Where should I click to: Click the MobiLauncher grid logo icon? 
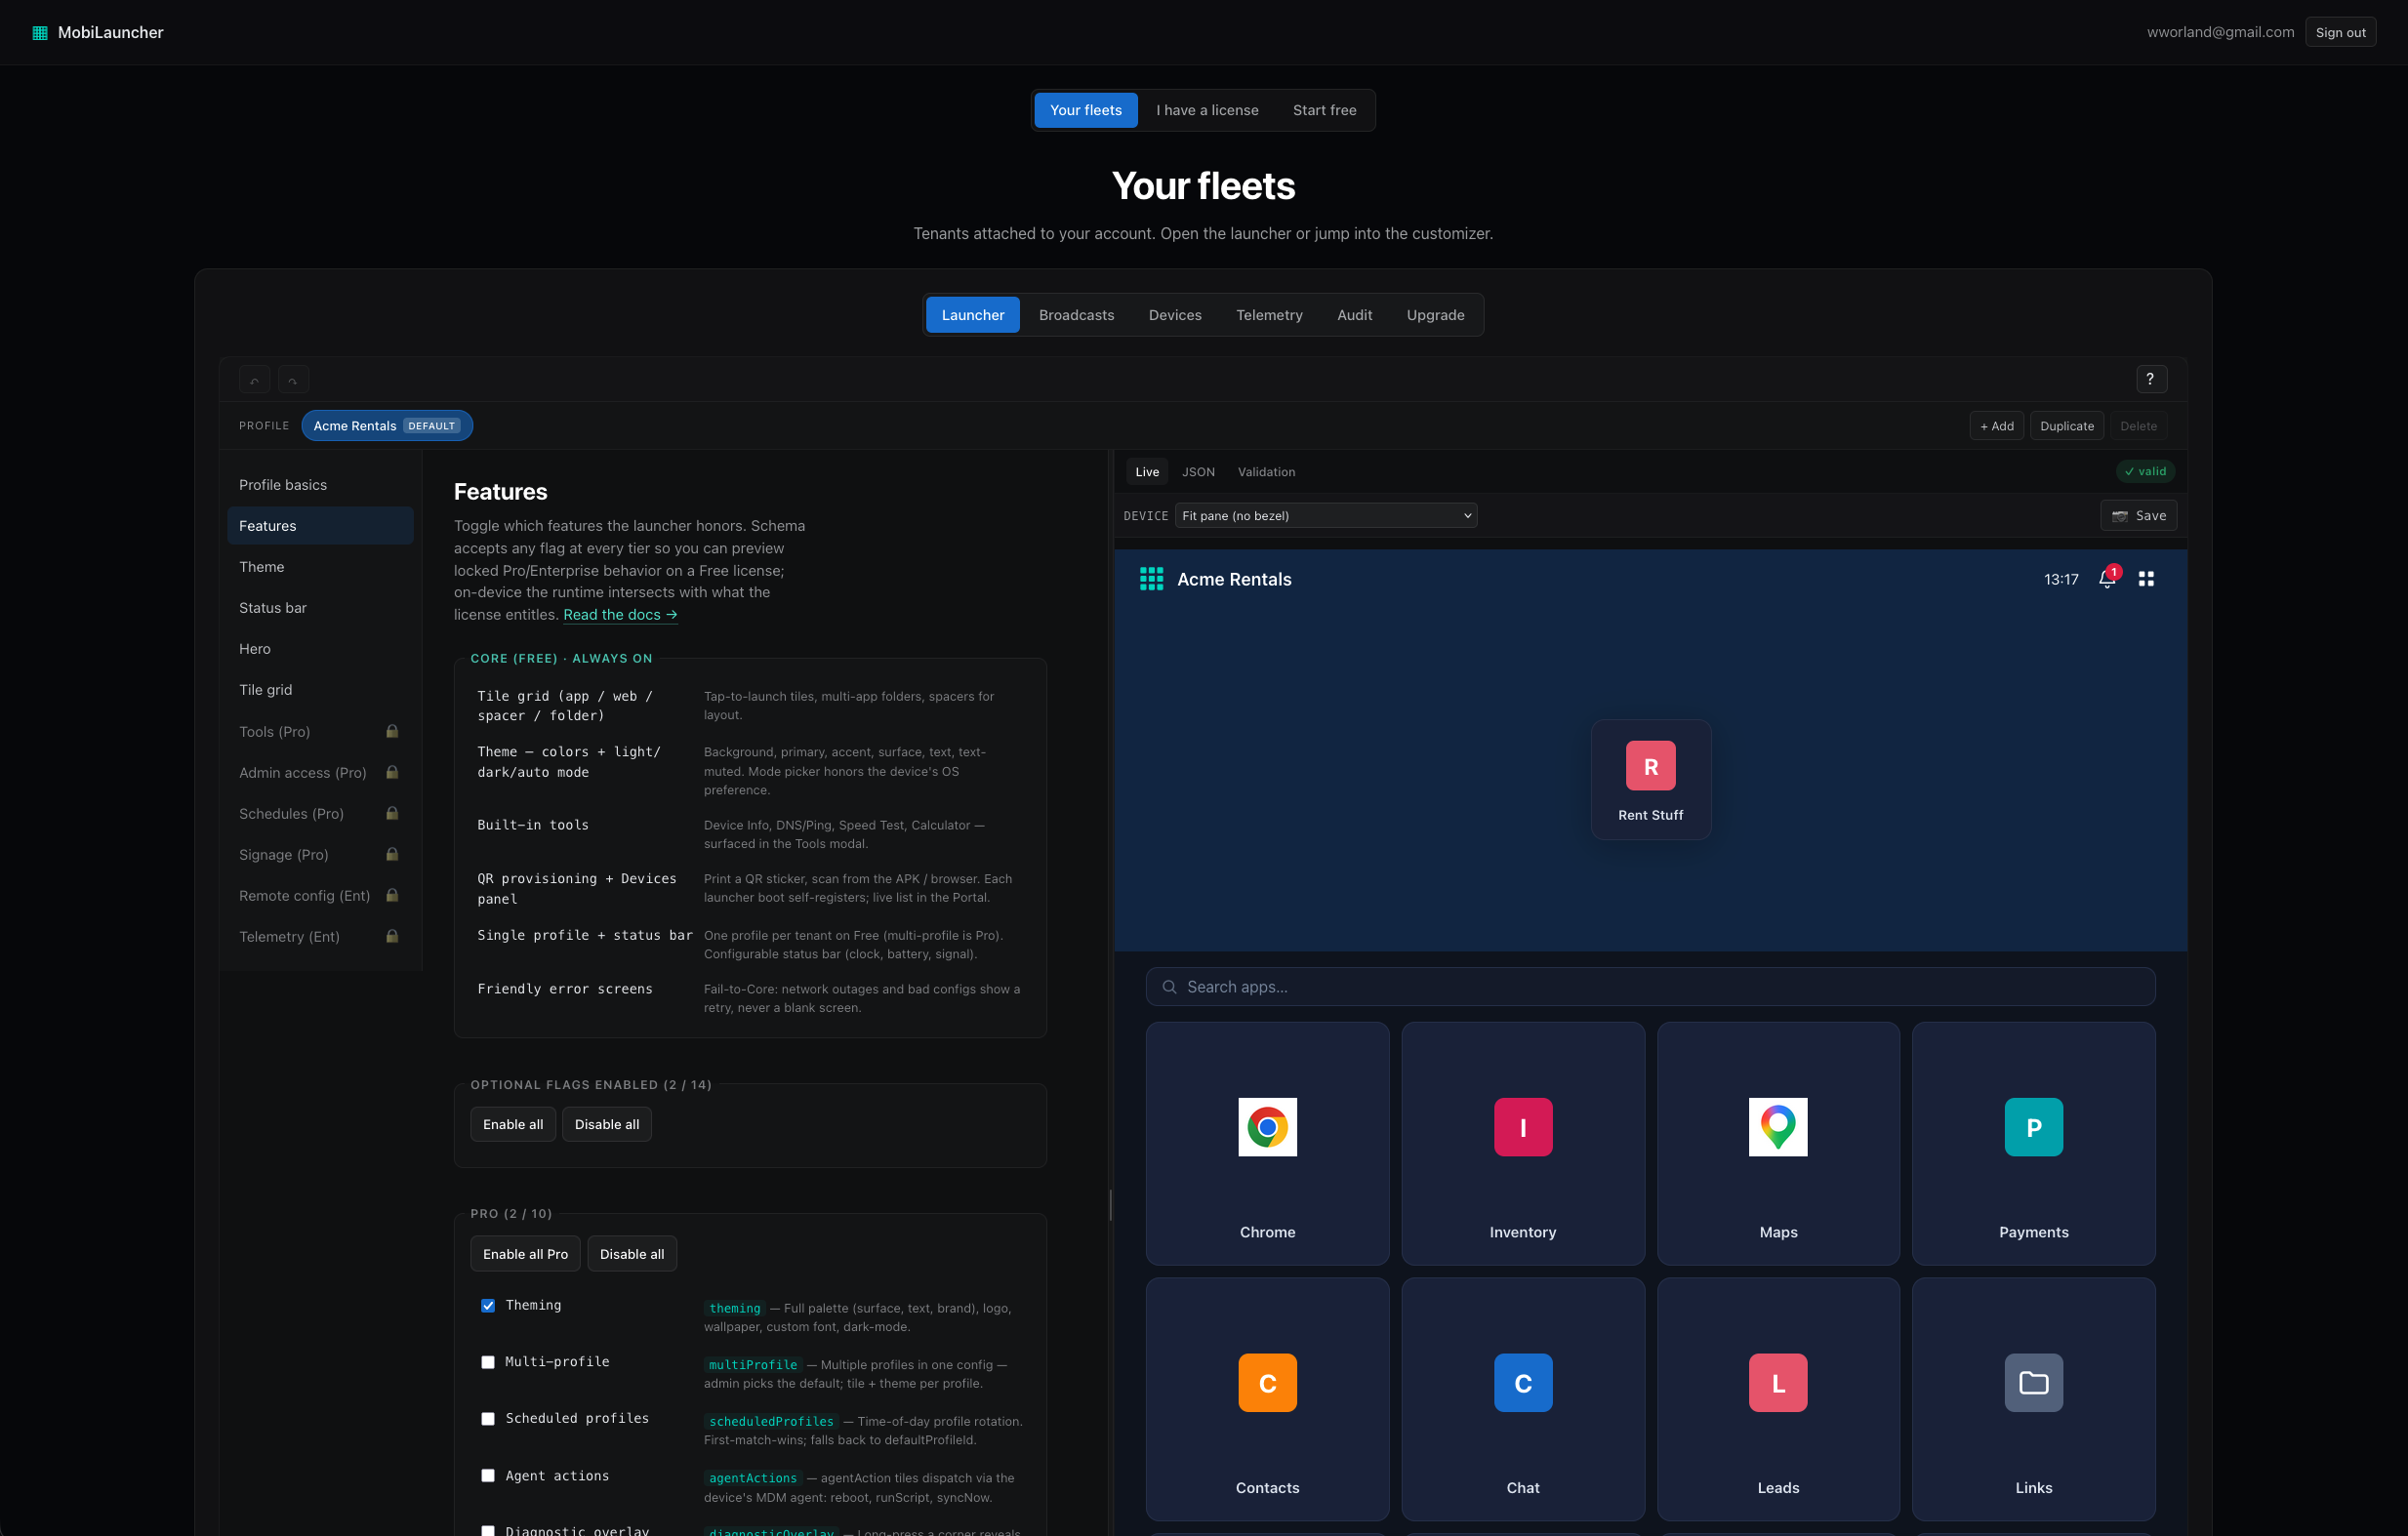coord(40,33)
